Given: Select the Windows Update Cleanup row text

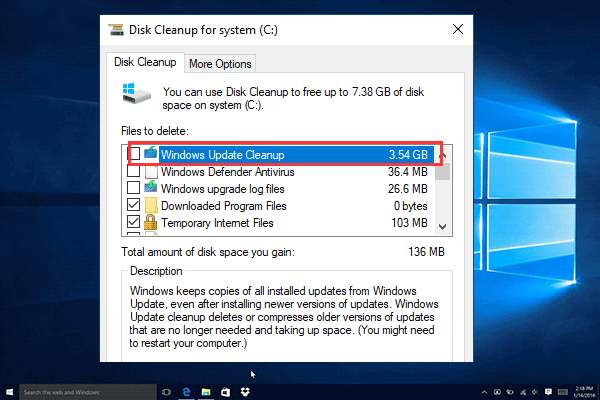Looking at the screenshot, I should (x=223, y=155).
